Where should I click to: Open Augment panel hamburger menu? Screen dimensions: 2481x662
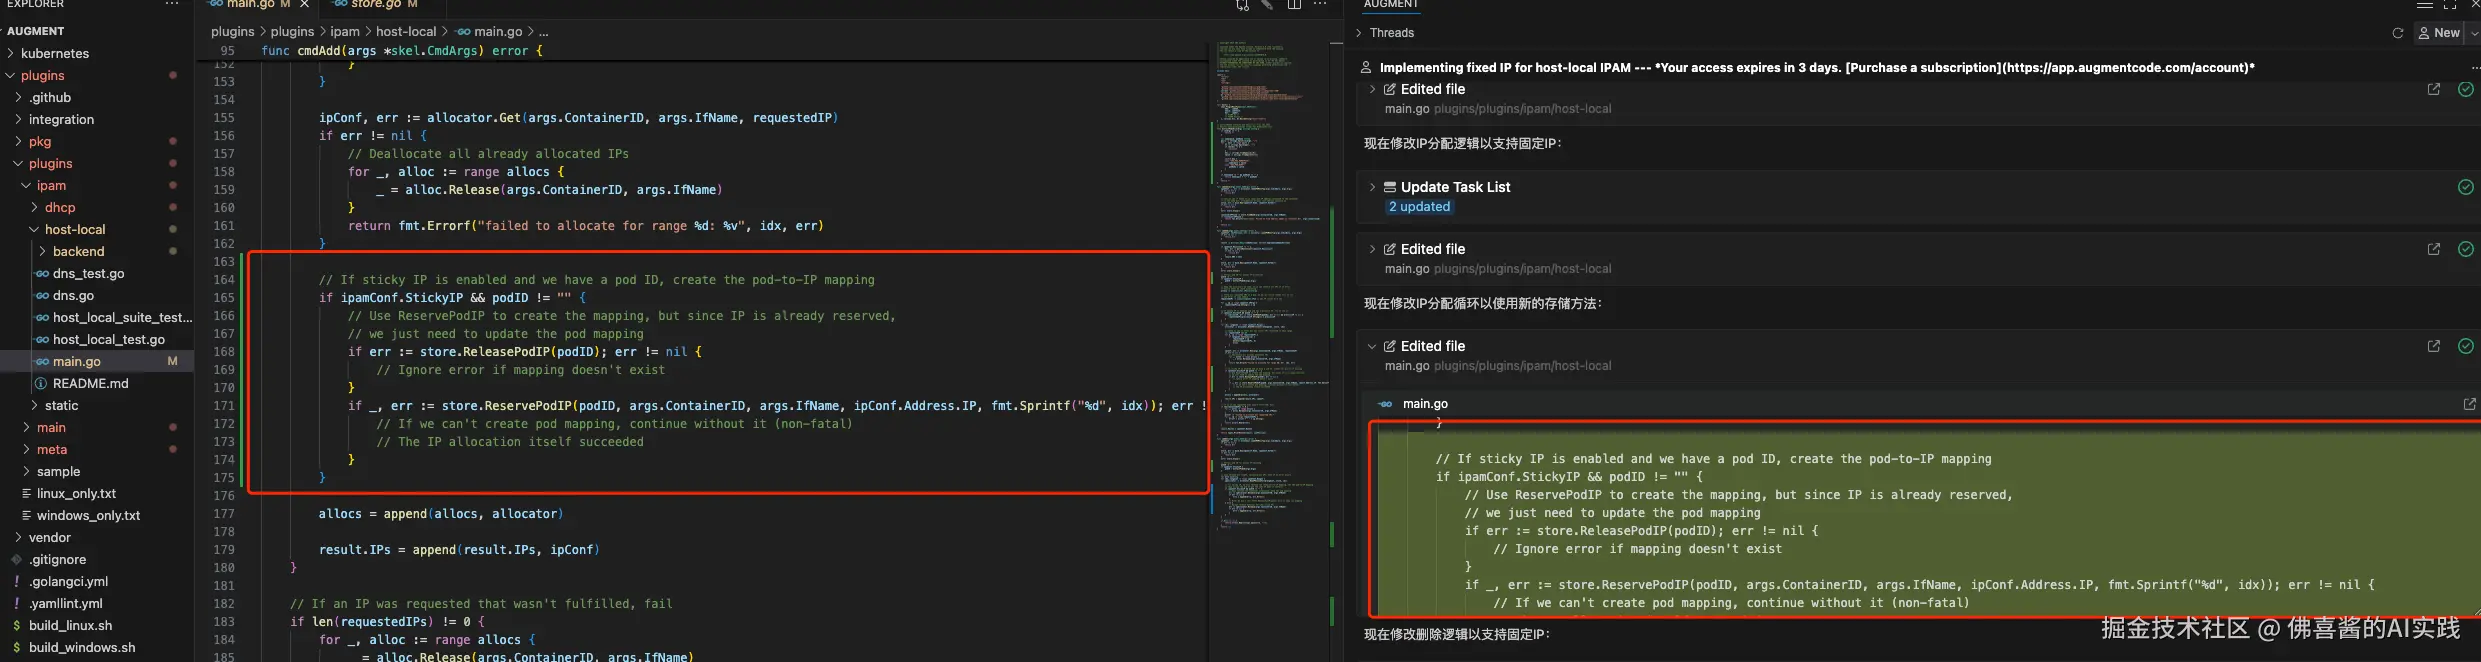coord(2425,5)
